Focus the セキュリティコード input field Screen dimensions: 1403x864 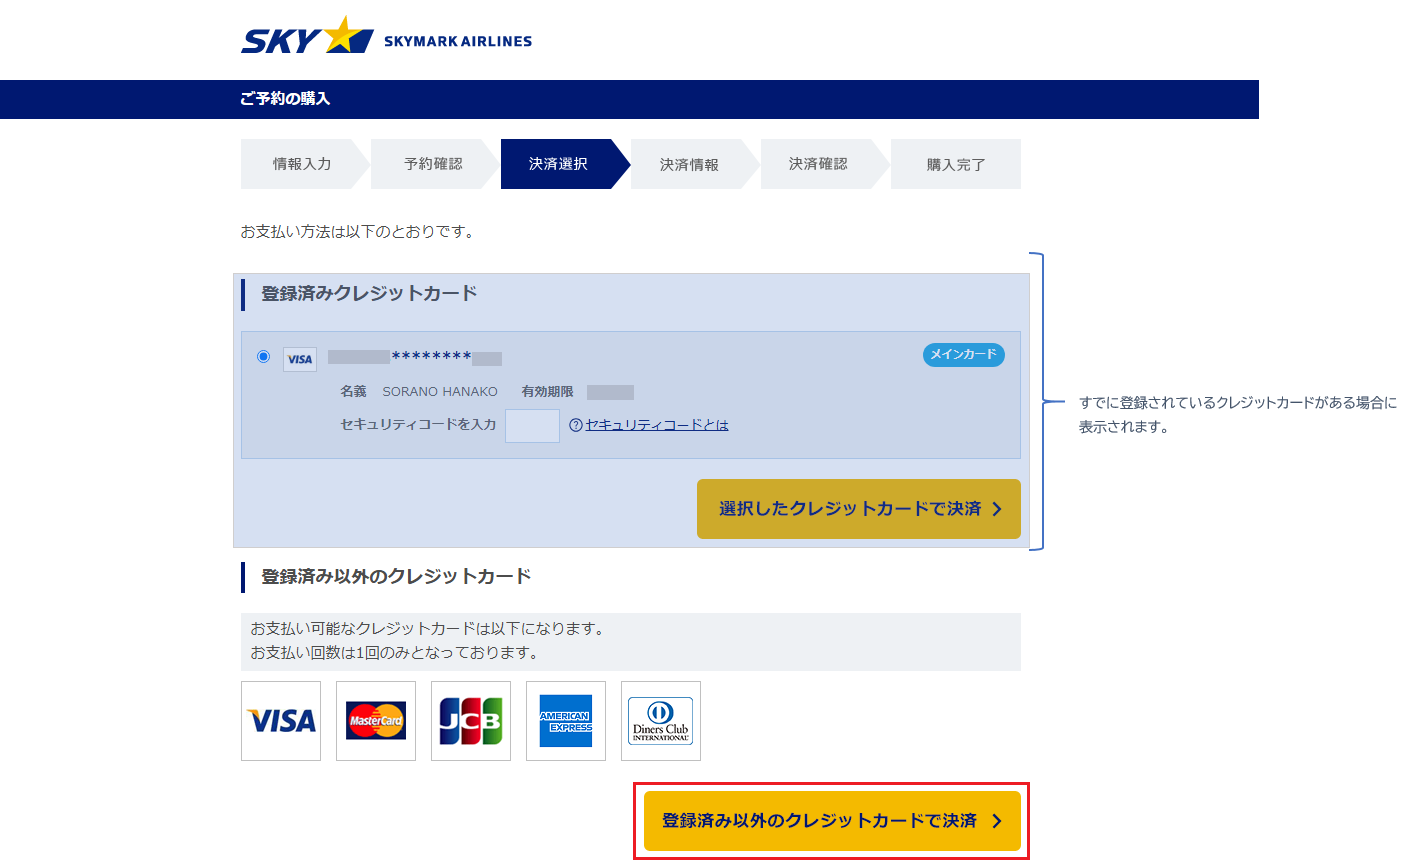pyautogui.click(x=532, y=425)
